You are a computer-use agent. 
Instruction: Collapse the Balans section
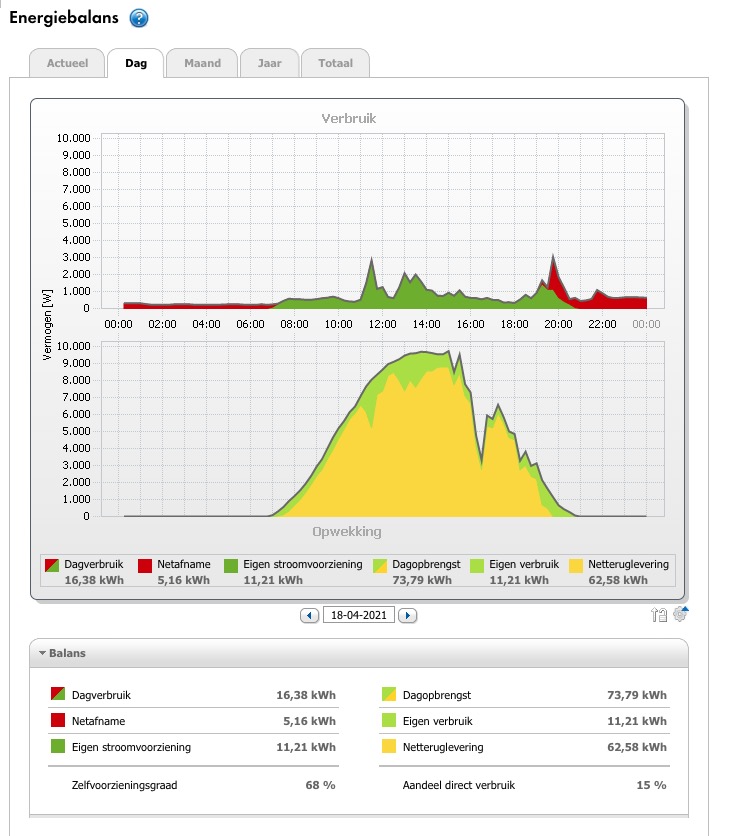coord(44,653)
